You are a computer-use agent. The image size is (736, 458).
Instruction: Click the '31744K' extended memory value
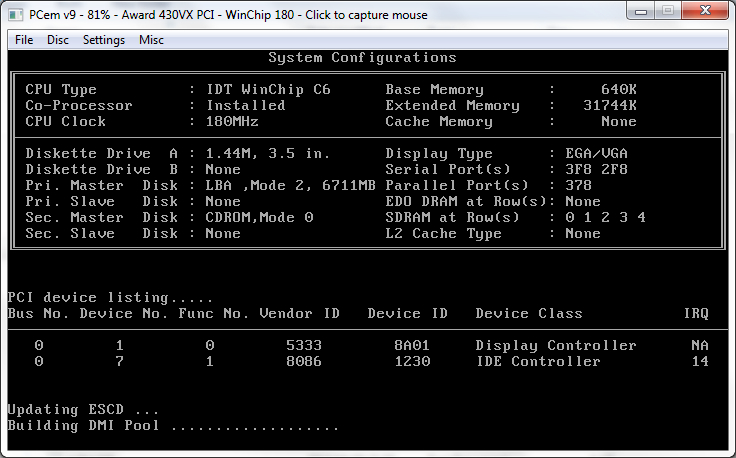point(610,105)
